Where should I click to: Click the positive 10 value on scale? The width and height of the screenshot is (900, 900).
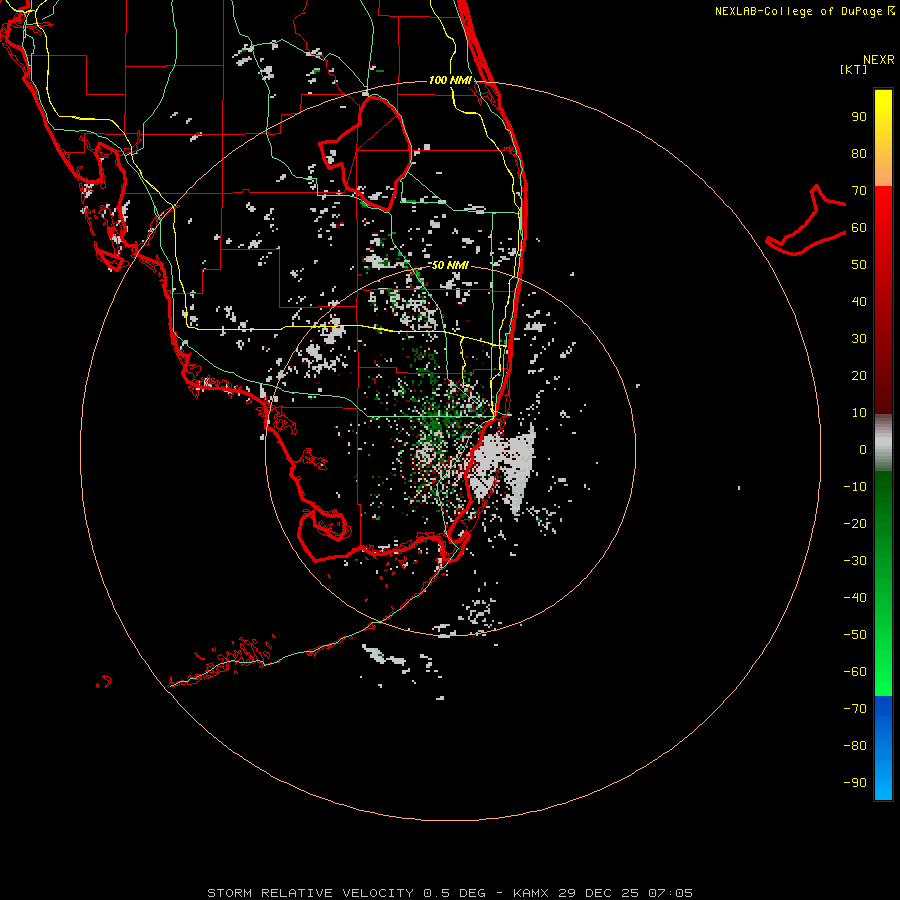[x=859, y=413]
